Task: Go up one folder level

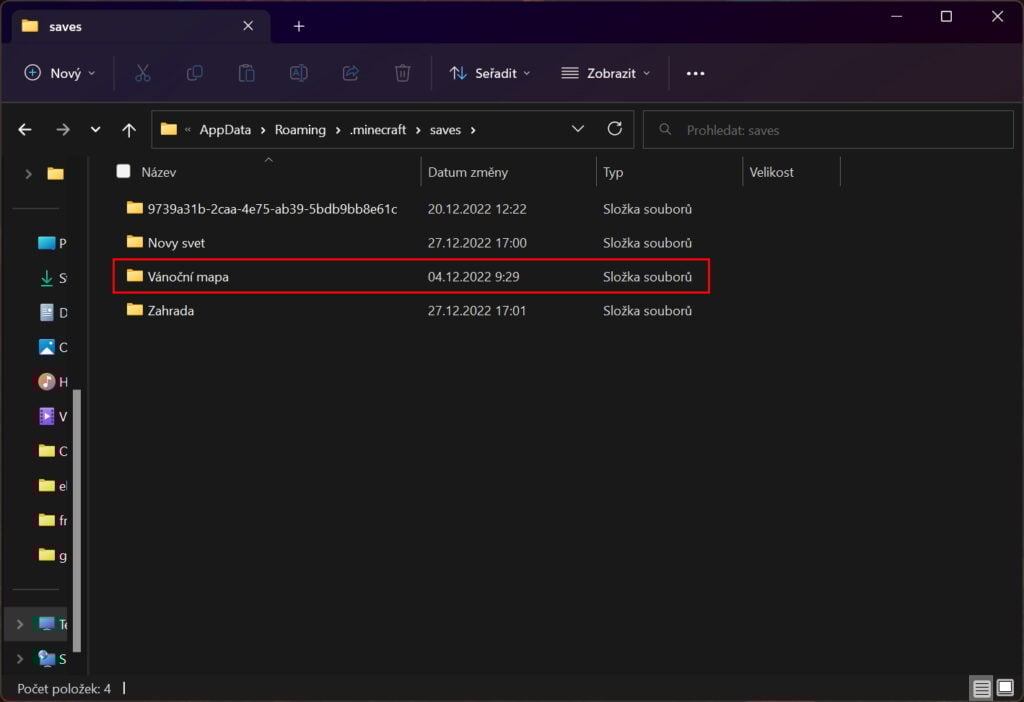Action: click(128, 130)
